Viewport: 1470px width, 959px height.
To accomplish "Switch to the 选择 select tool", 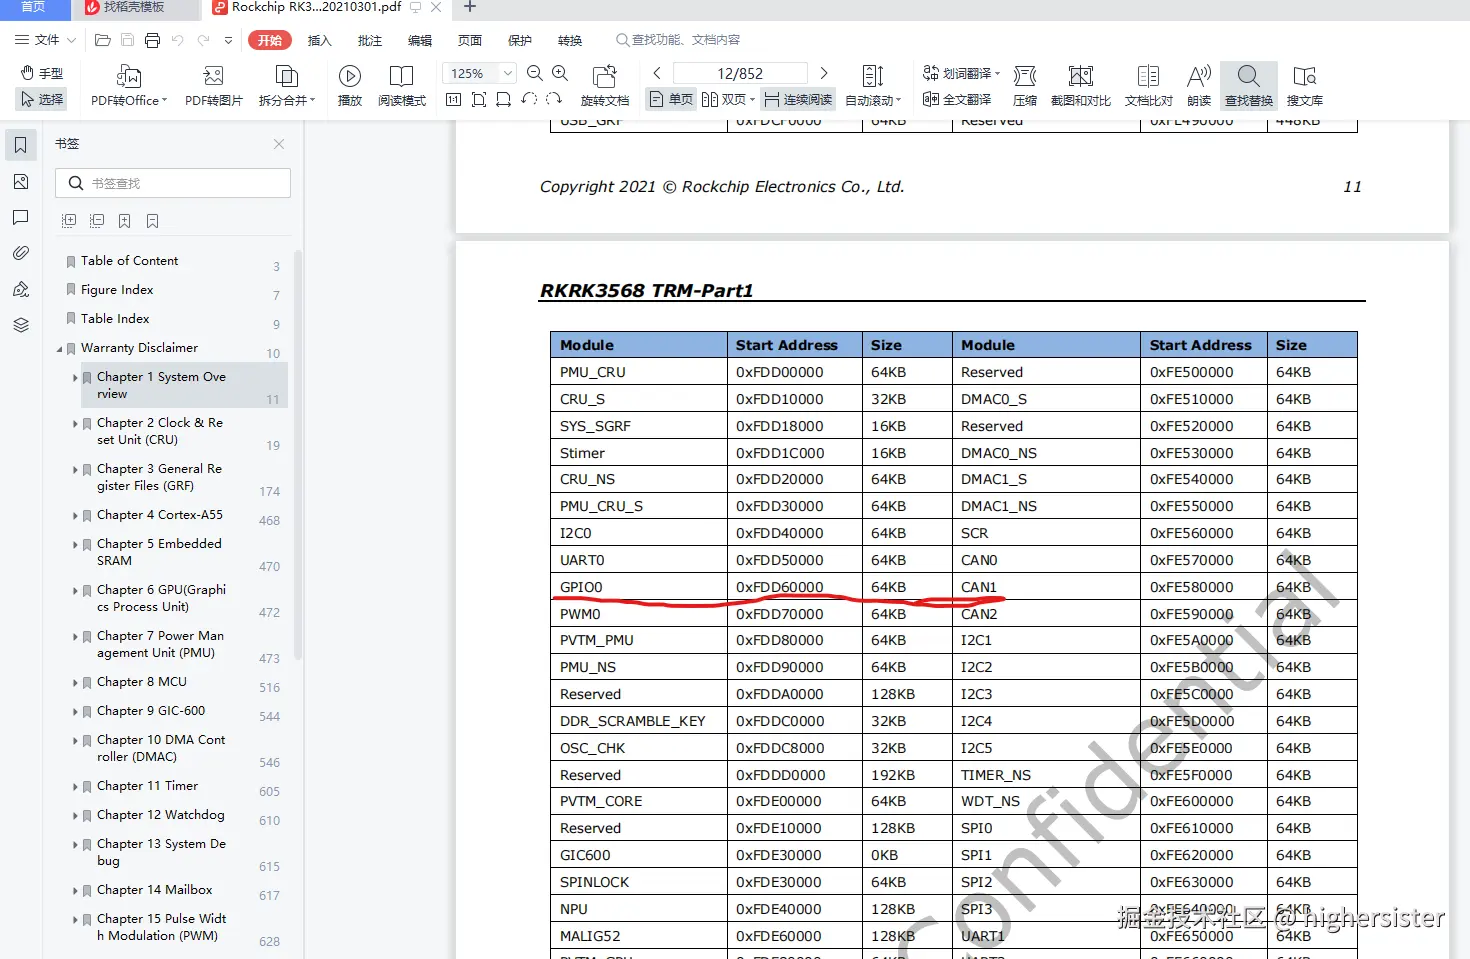I will [42, 99].
